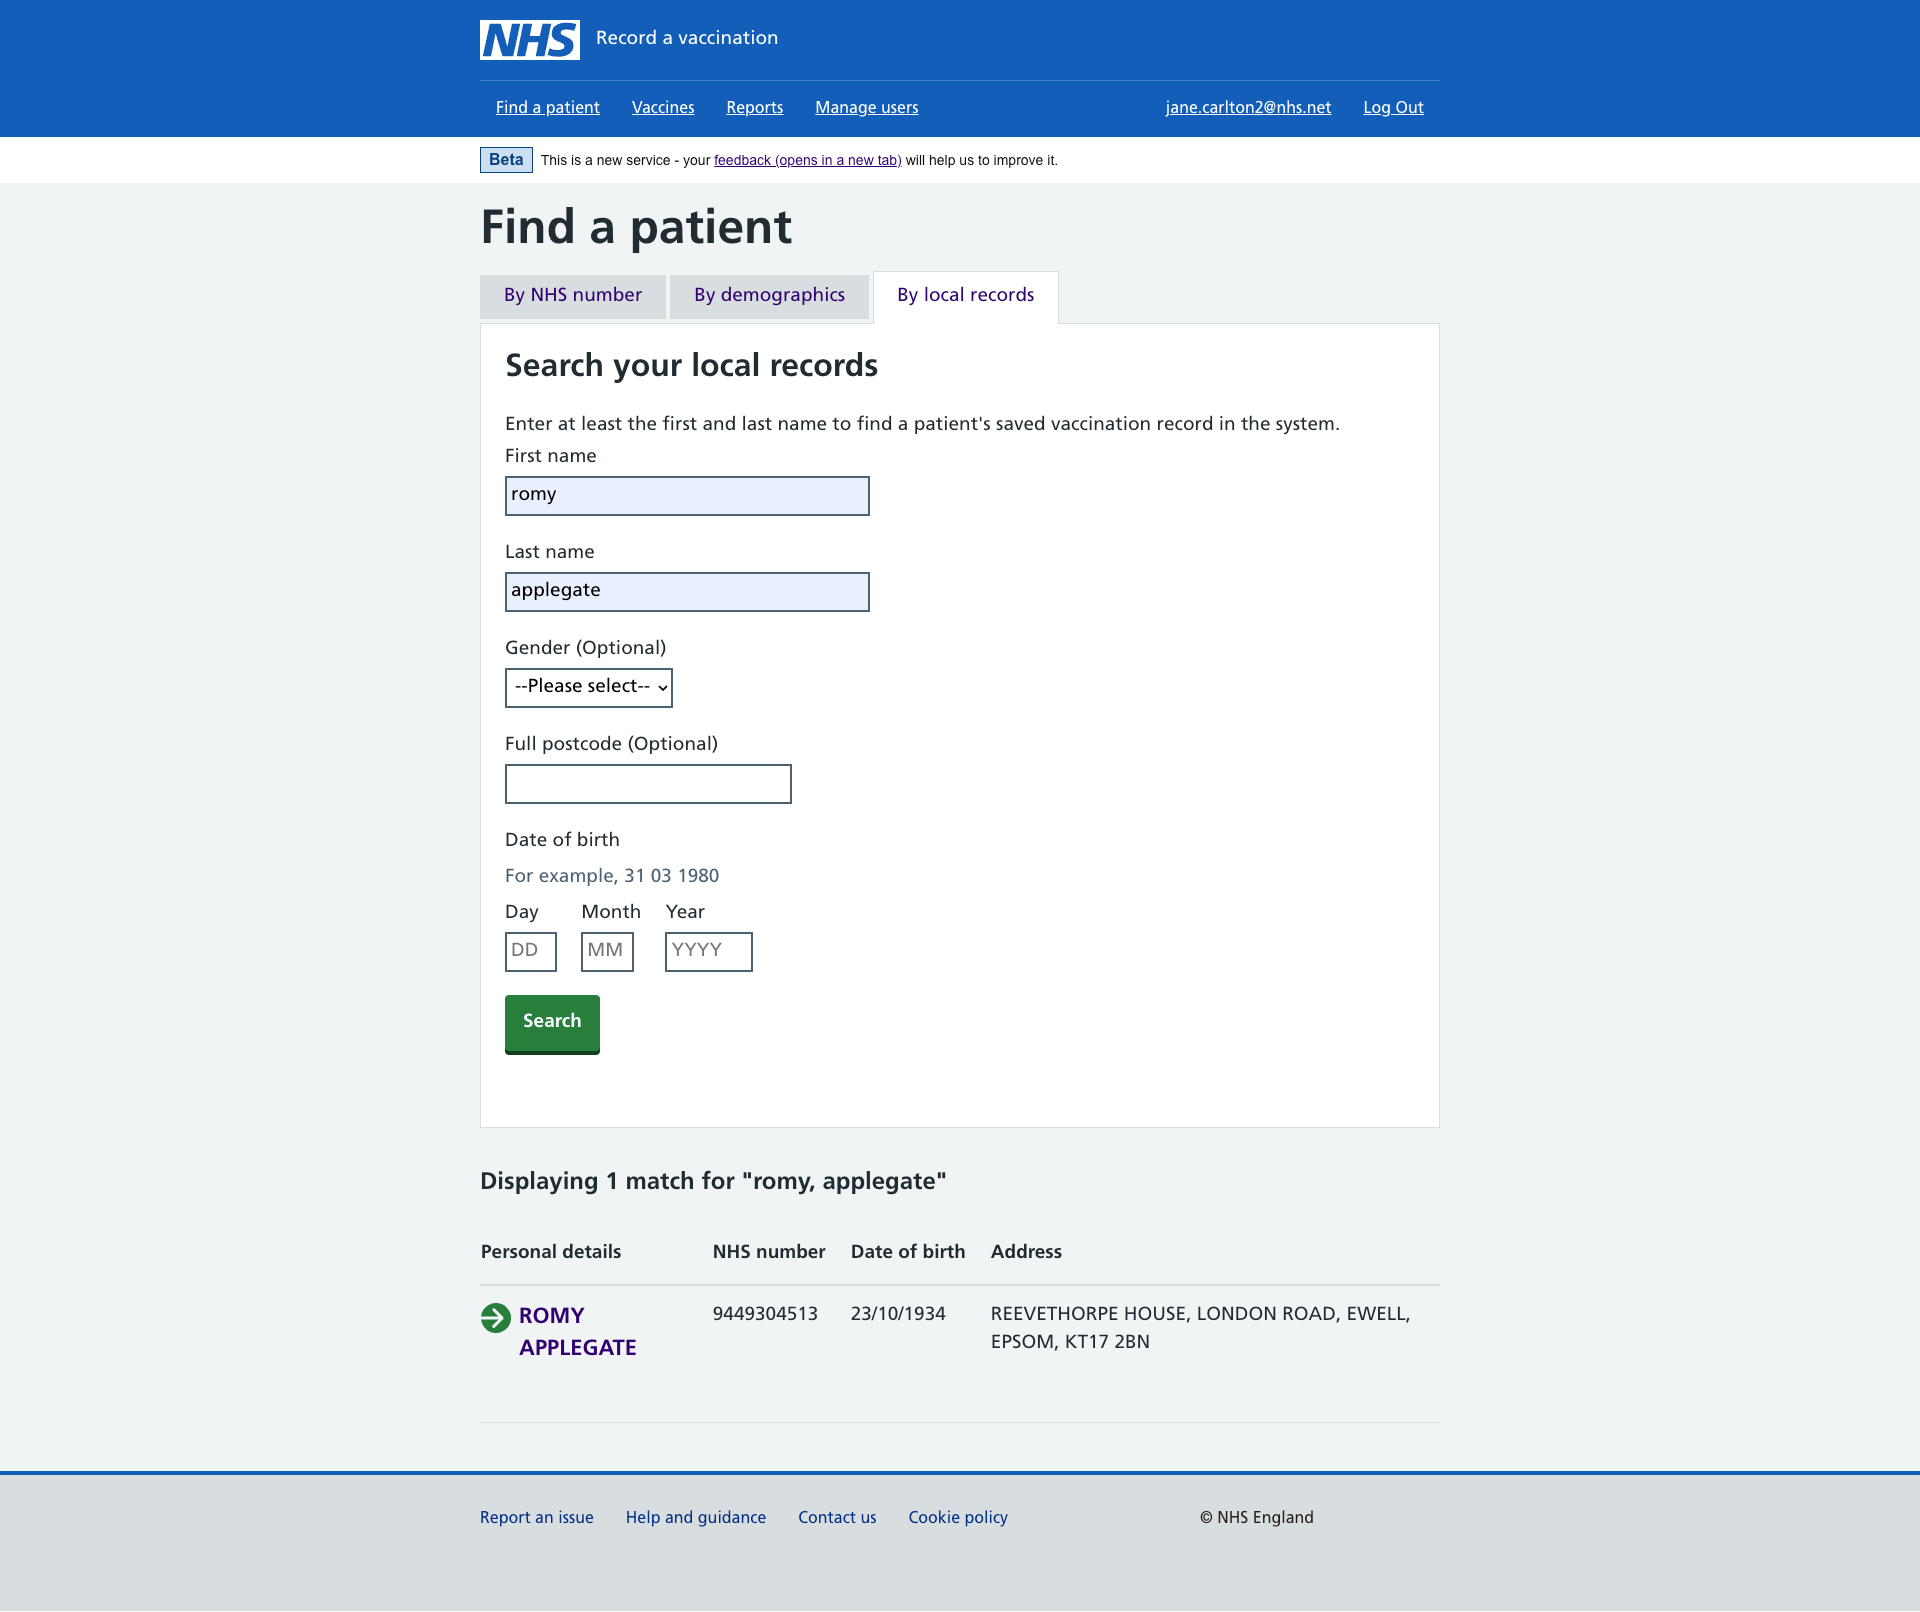Click the 'Log Out' button in header
The width and height of the screenshot is (1920, 1612).
pos(1392,107)
